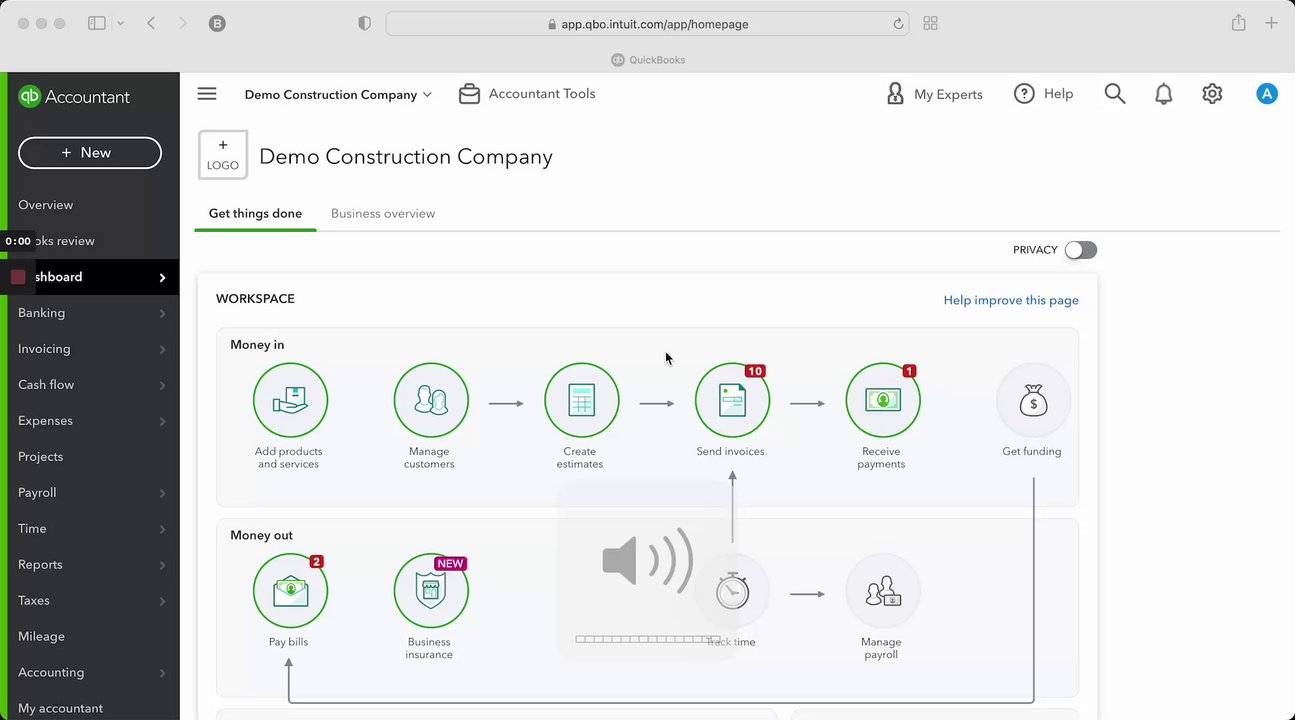Viewport: 1295px width, 720px height.
Task: Click the Safari address bar
Action: point(647,24)
